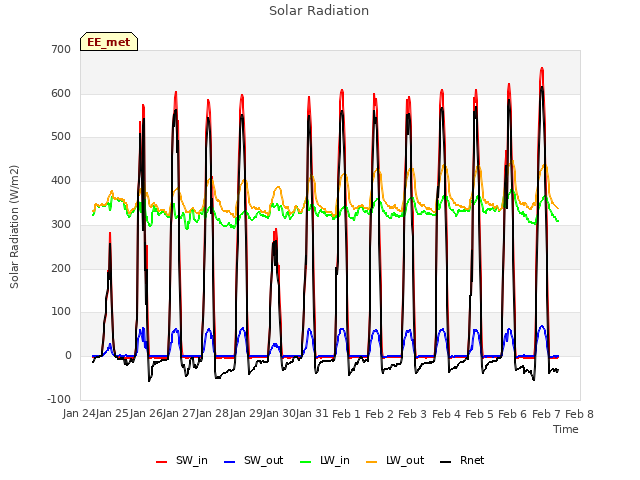Toggle LW_out series in legend
The height and width of the screenshot is (480, 640).
[395, 460]
